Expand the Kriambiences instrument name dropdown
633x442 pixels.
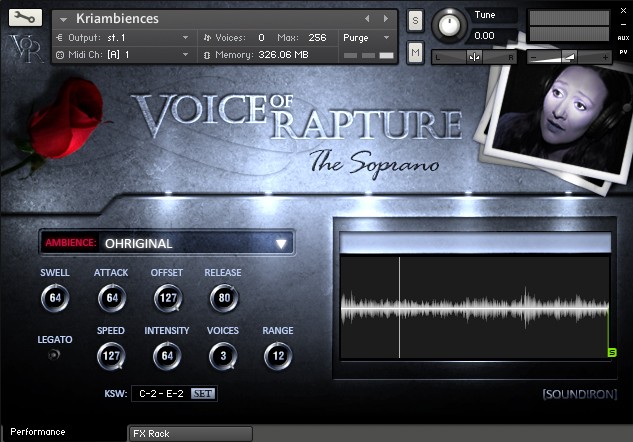63,19
